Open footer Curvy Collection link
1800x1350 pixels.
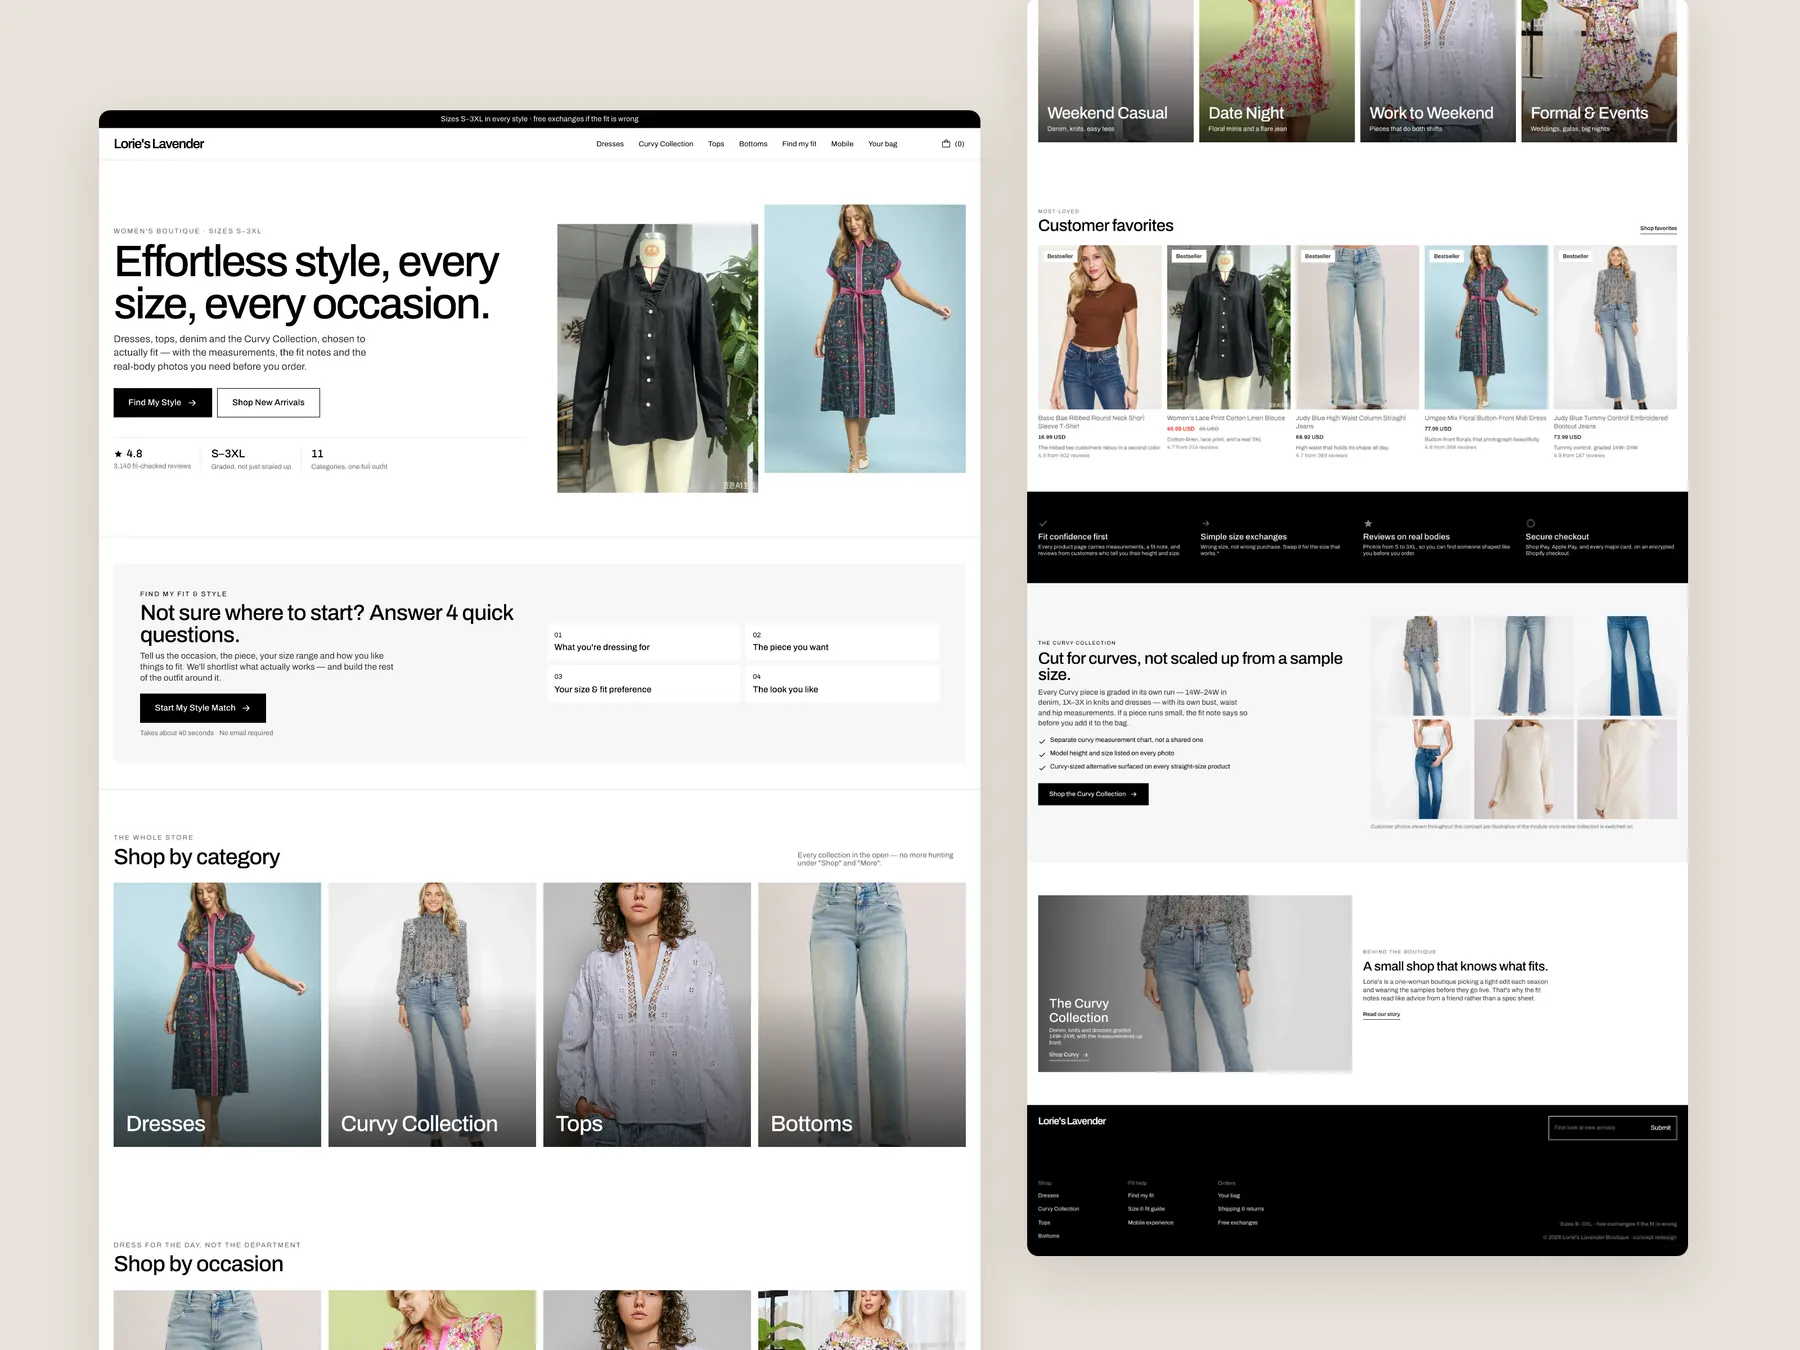(1059, 1209)
